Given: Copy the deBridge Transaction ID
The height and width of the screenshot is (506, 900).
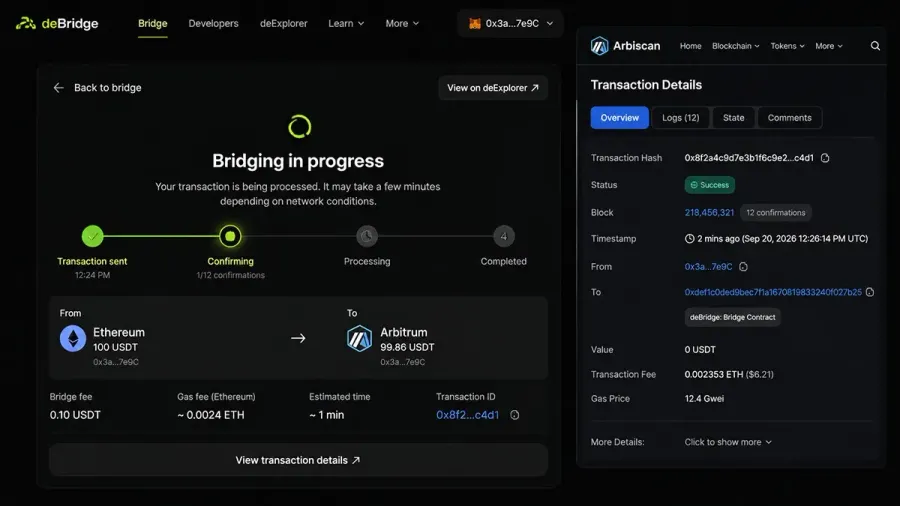Looking at the screenshot, I should [x=515, y=415].
